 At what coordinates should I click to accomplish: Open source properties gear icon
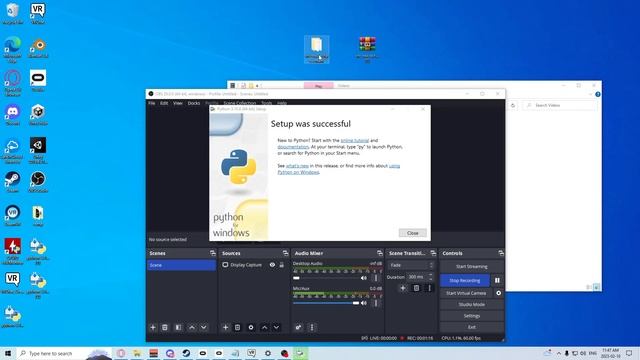[251, 327]
